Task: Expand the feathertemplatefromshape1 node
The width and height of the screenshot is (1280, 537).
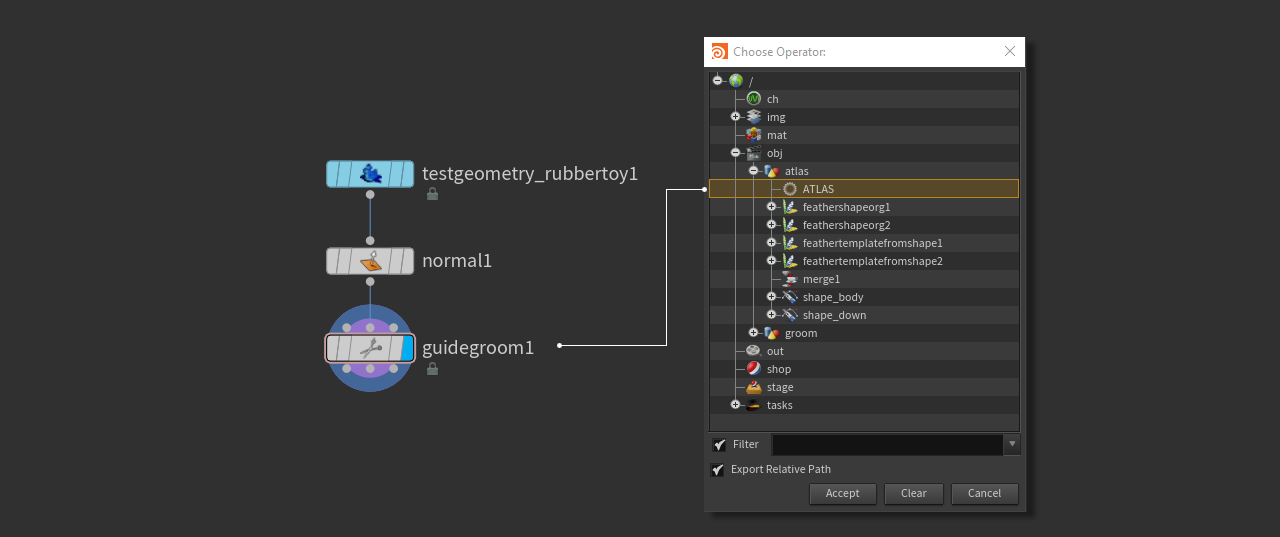Action: click(772, 243)
